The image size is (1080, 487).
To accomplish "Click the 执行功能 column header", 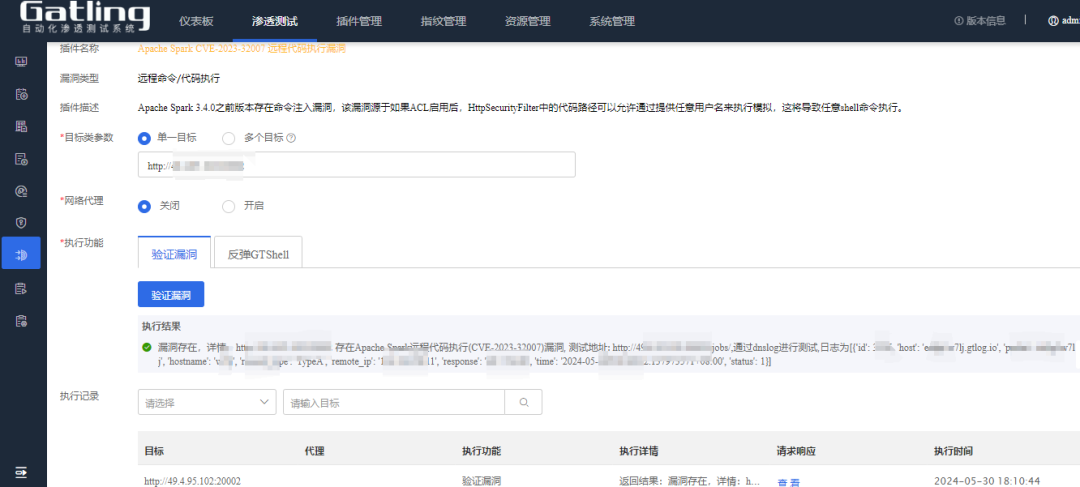I will coord(481,451).
